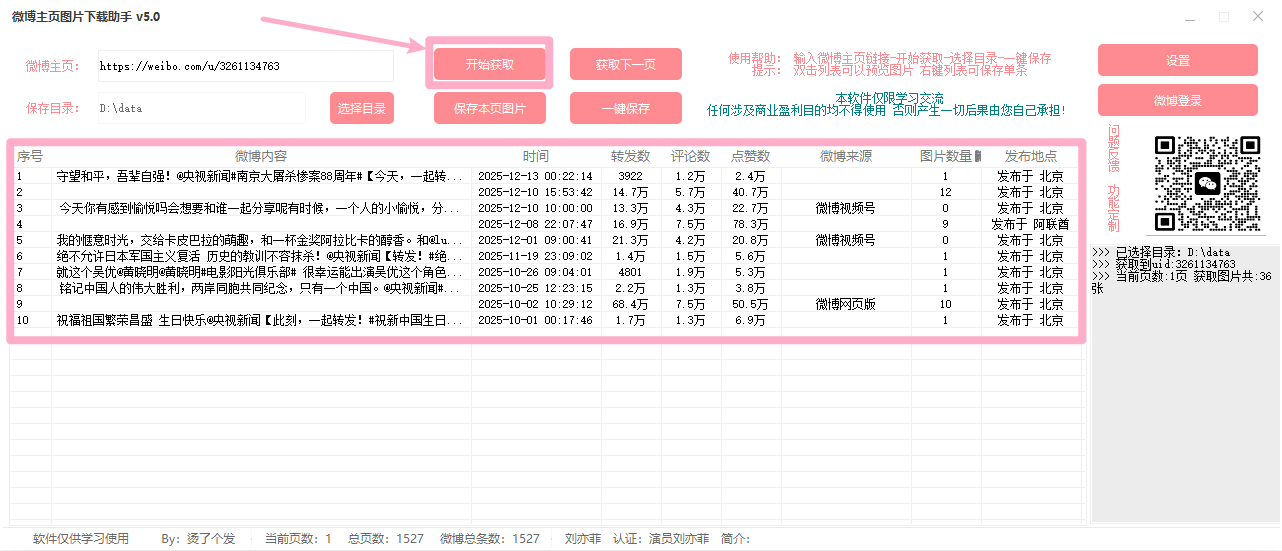Sort by 微博内容 column header
The width and height of the screenshot is (1282, 551).
[261, 156]
